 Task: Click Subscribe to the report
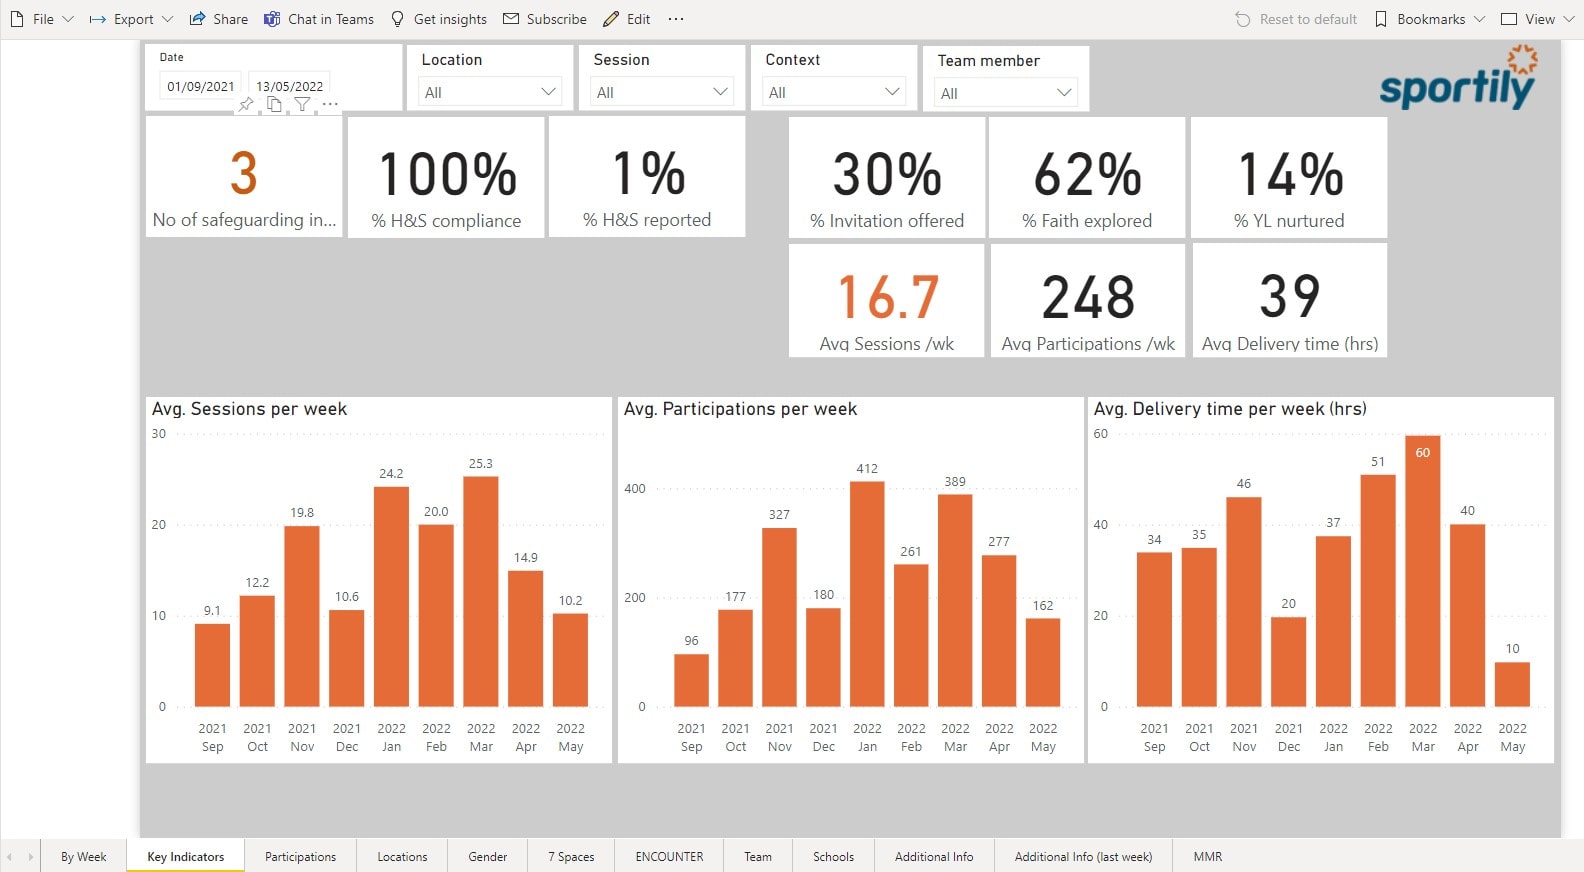coord(545,19)
